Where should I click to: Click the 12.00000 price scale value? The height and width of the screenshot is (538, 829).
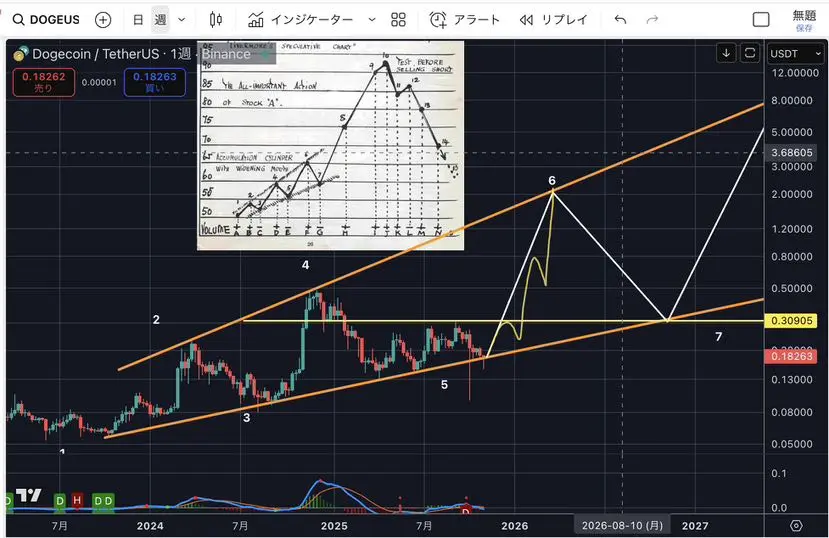[795, 73]
